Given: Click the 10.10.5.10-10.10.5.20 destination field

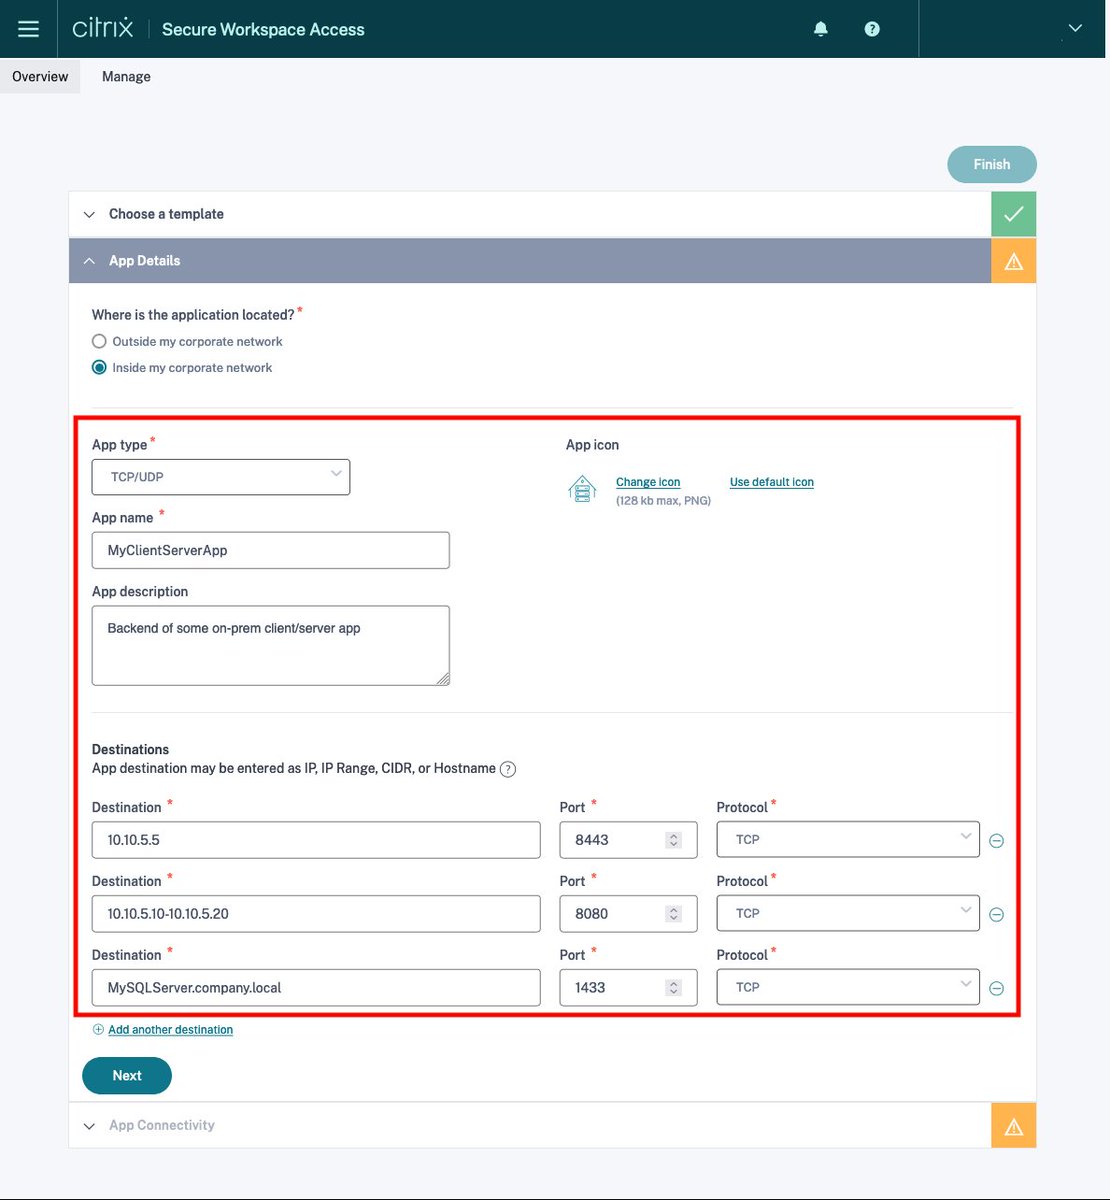Looking at the screenshot, I should [x=316, y=914].
